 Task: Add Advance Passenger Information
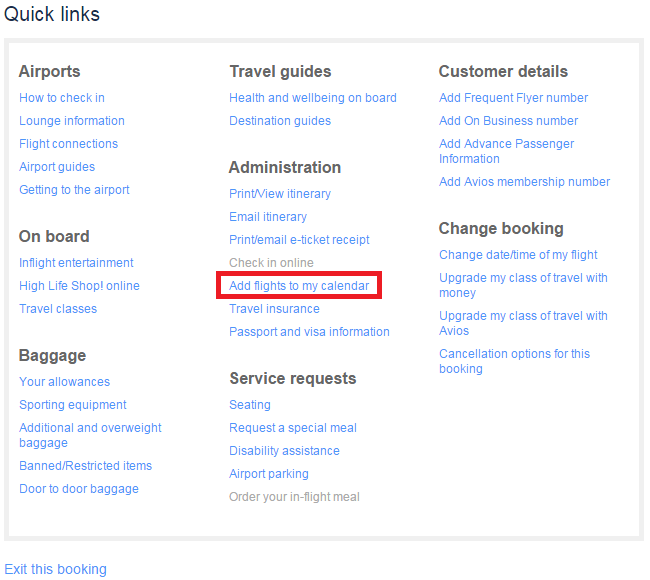point(507,151)
